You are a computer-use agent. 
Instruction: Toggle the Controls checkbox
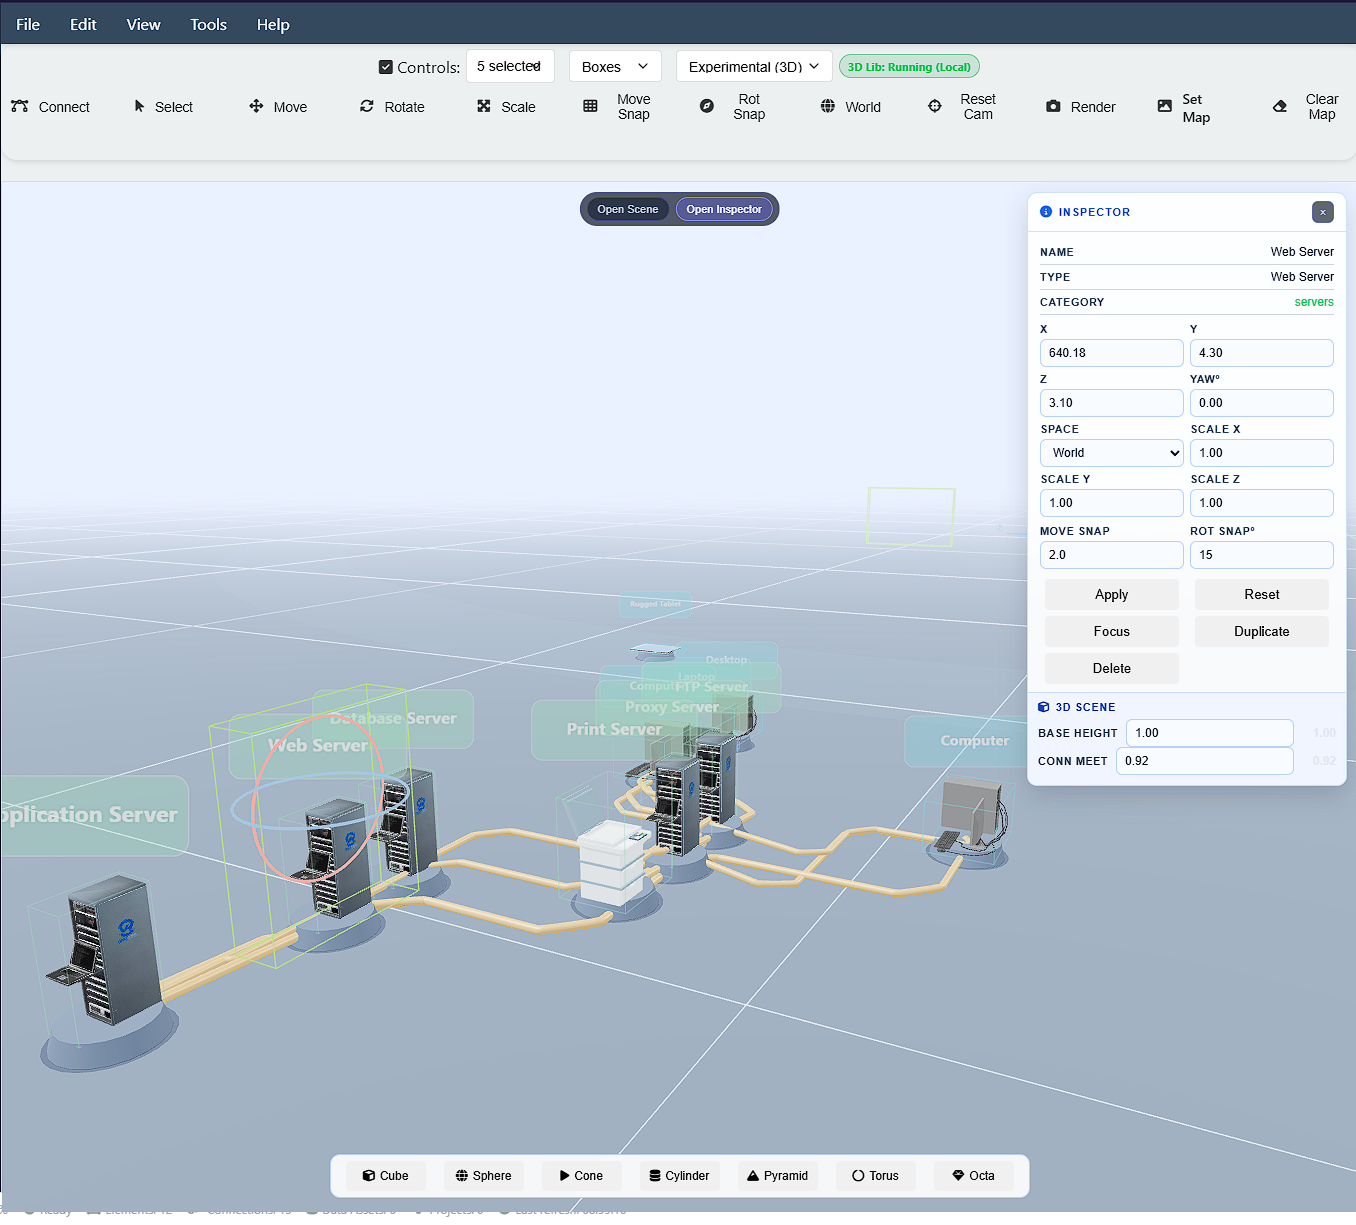pyautogui.click(x=385, y=67)
